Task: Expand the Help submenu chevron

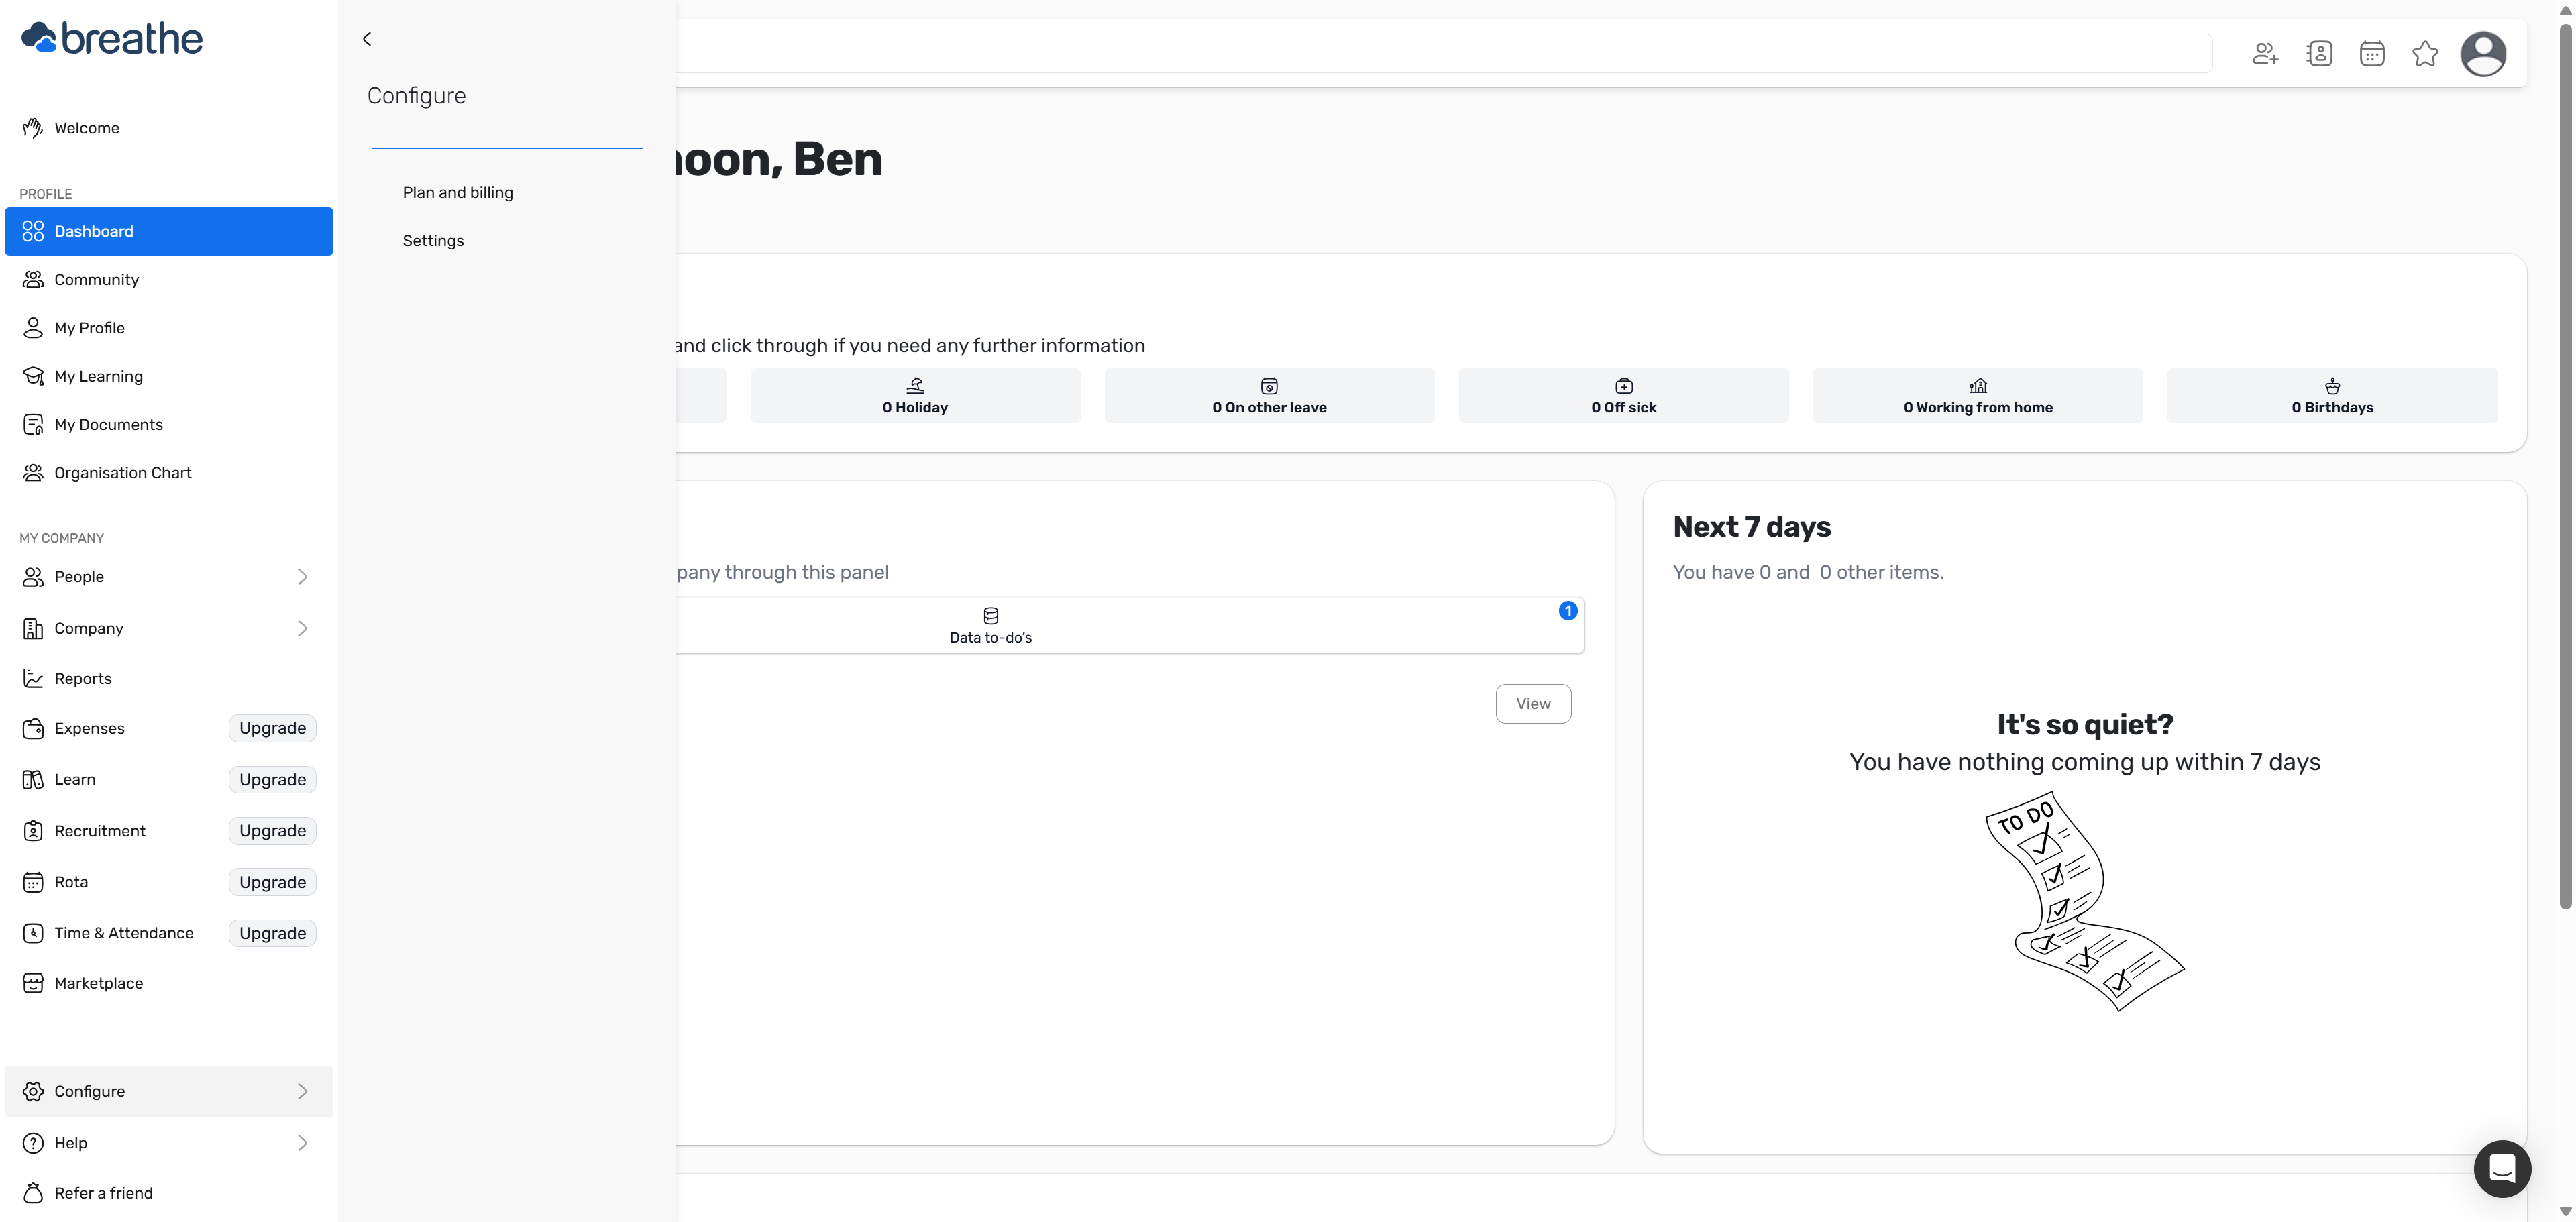Action: coord(302,1143)
